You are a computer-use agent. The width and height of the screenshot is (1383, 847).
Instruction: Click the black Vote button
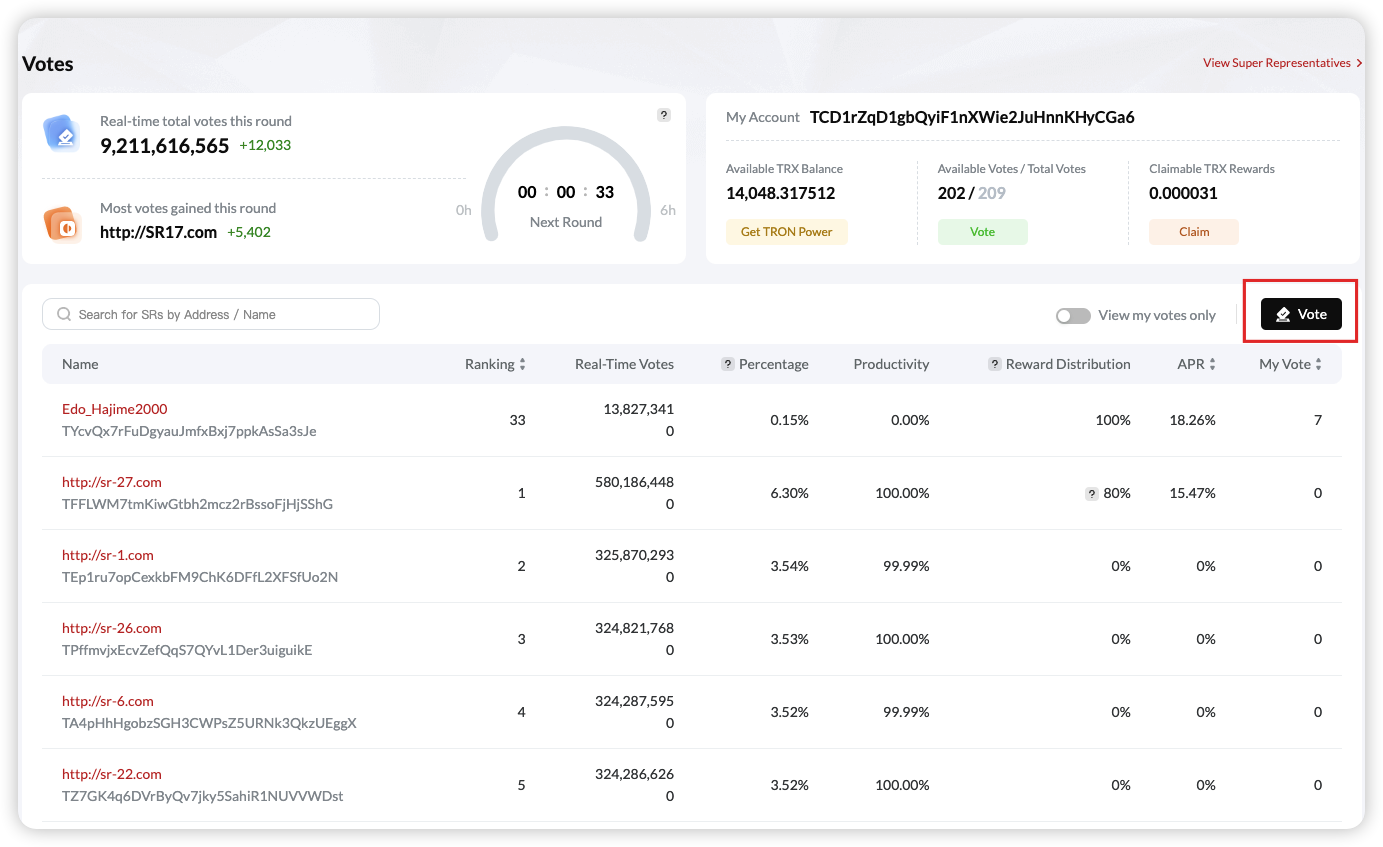pos(1301,314)
